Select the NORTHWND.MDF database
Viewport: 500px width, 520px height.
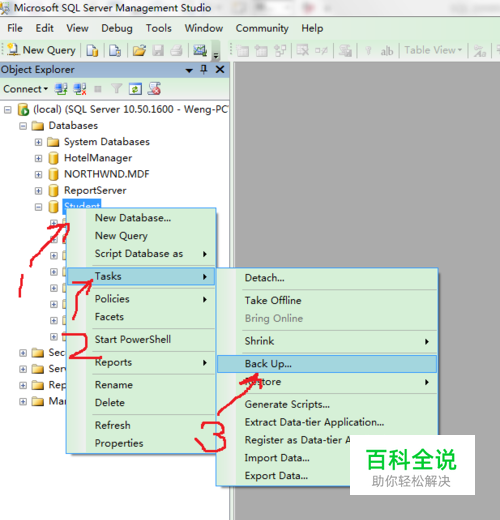pos(107,174)
